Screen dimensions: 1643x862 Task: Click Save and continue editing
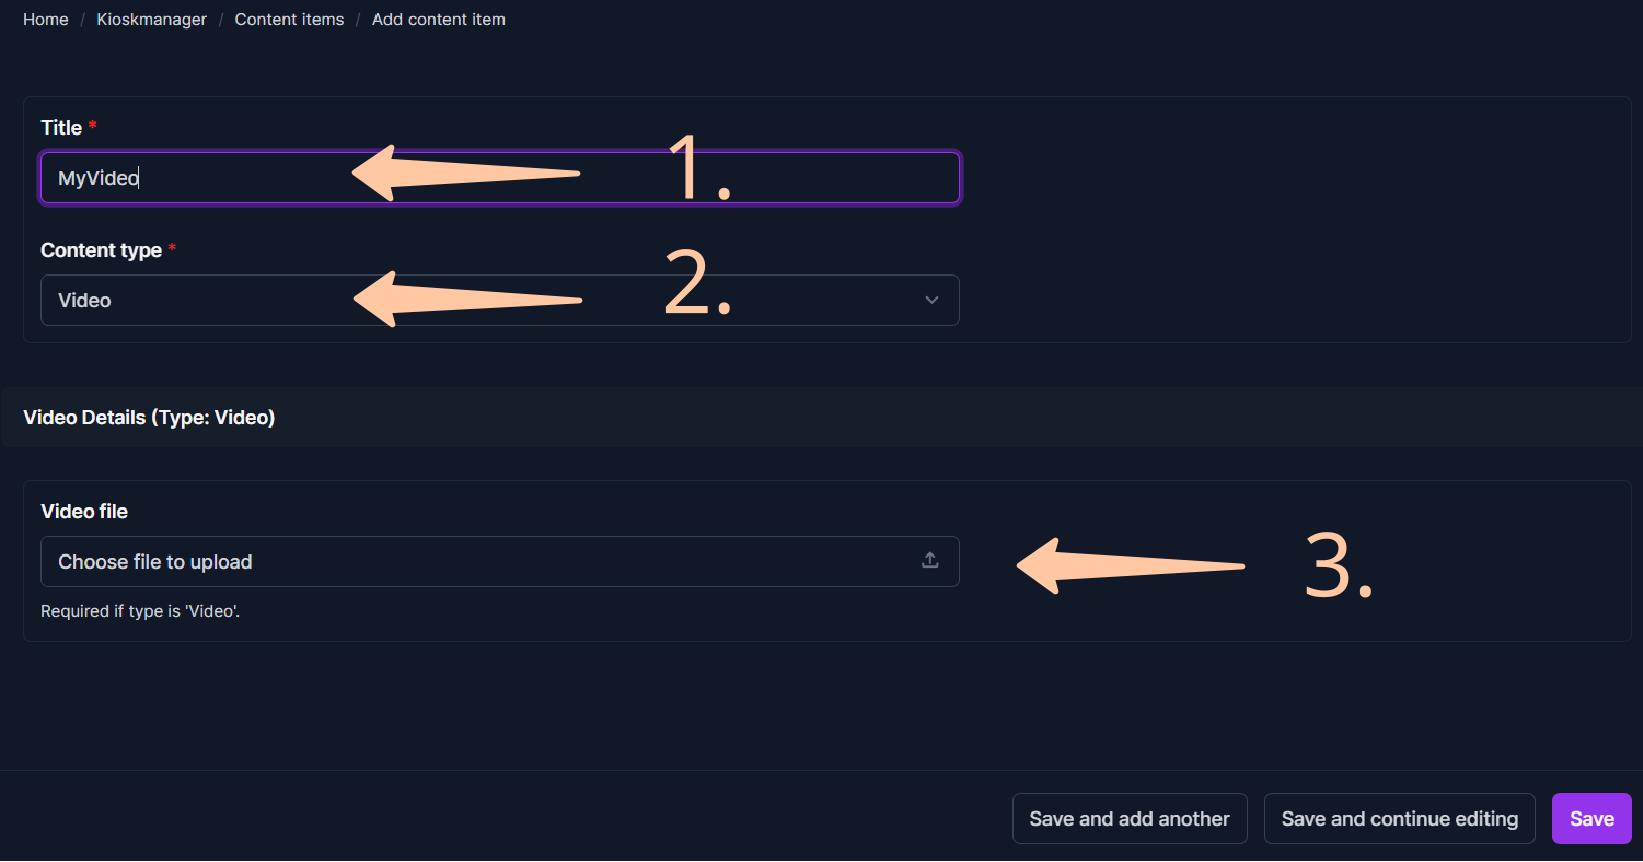(x=1399, y=819)
